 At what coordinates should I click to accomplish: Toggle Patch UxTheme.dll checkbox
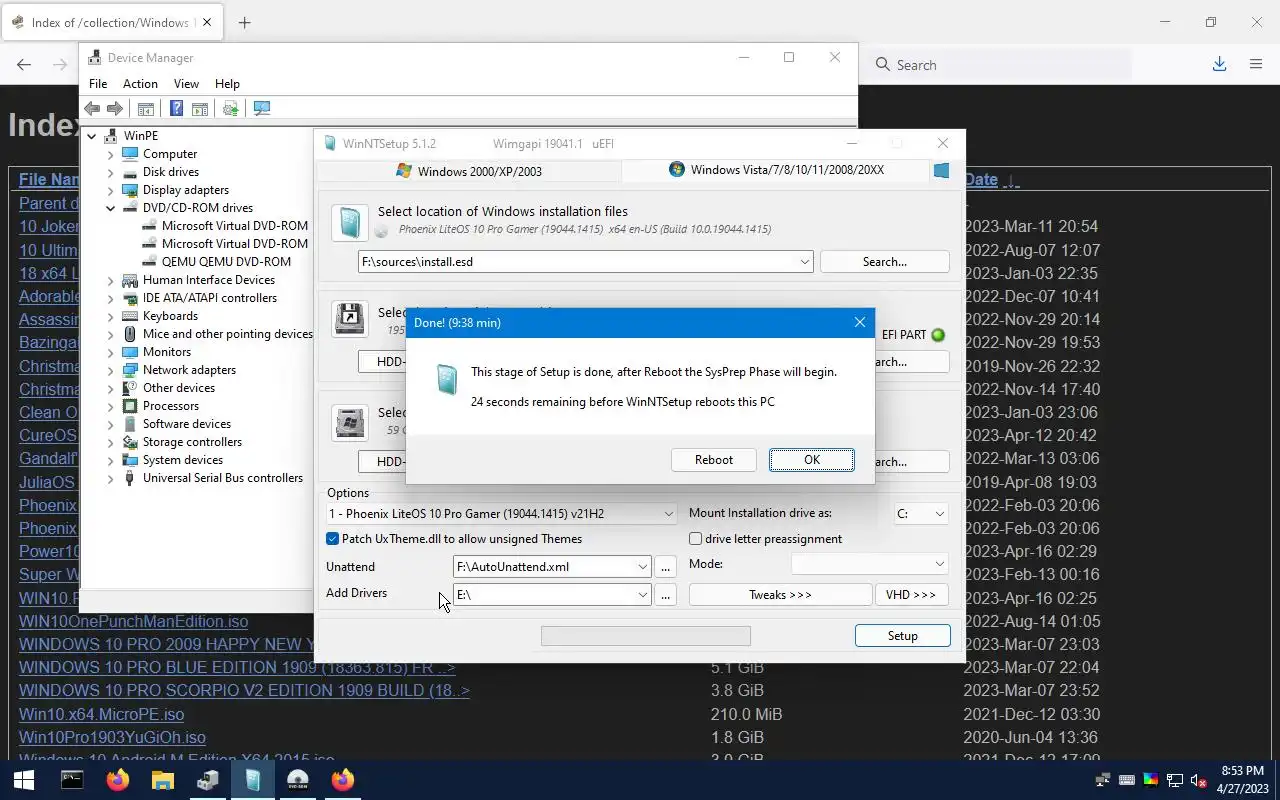click(x=333, y=539)
